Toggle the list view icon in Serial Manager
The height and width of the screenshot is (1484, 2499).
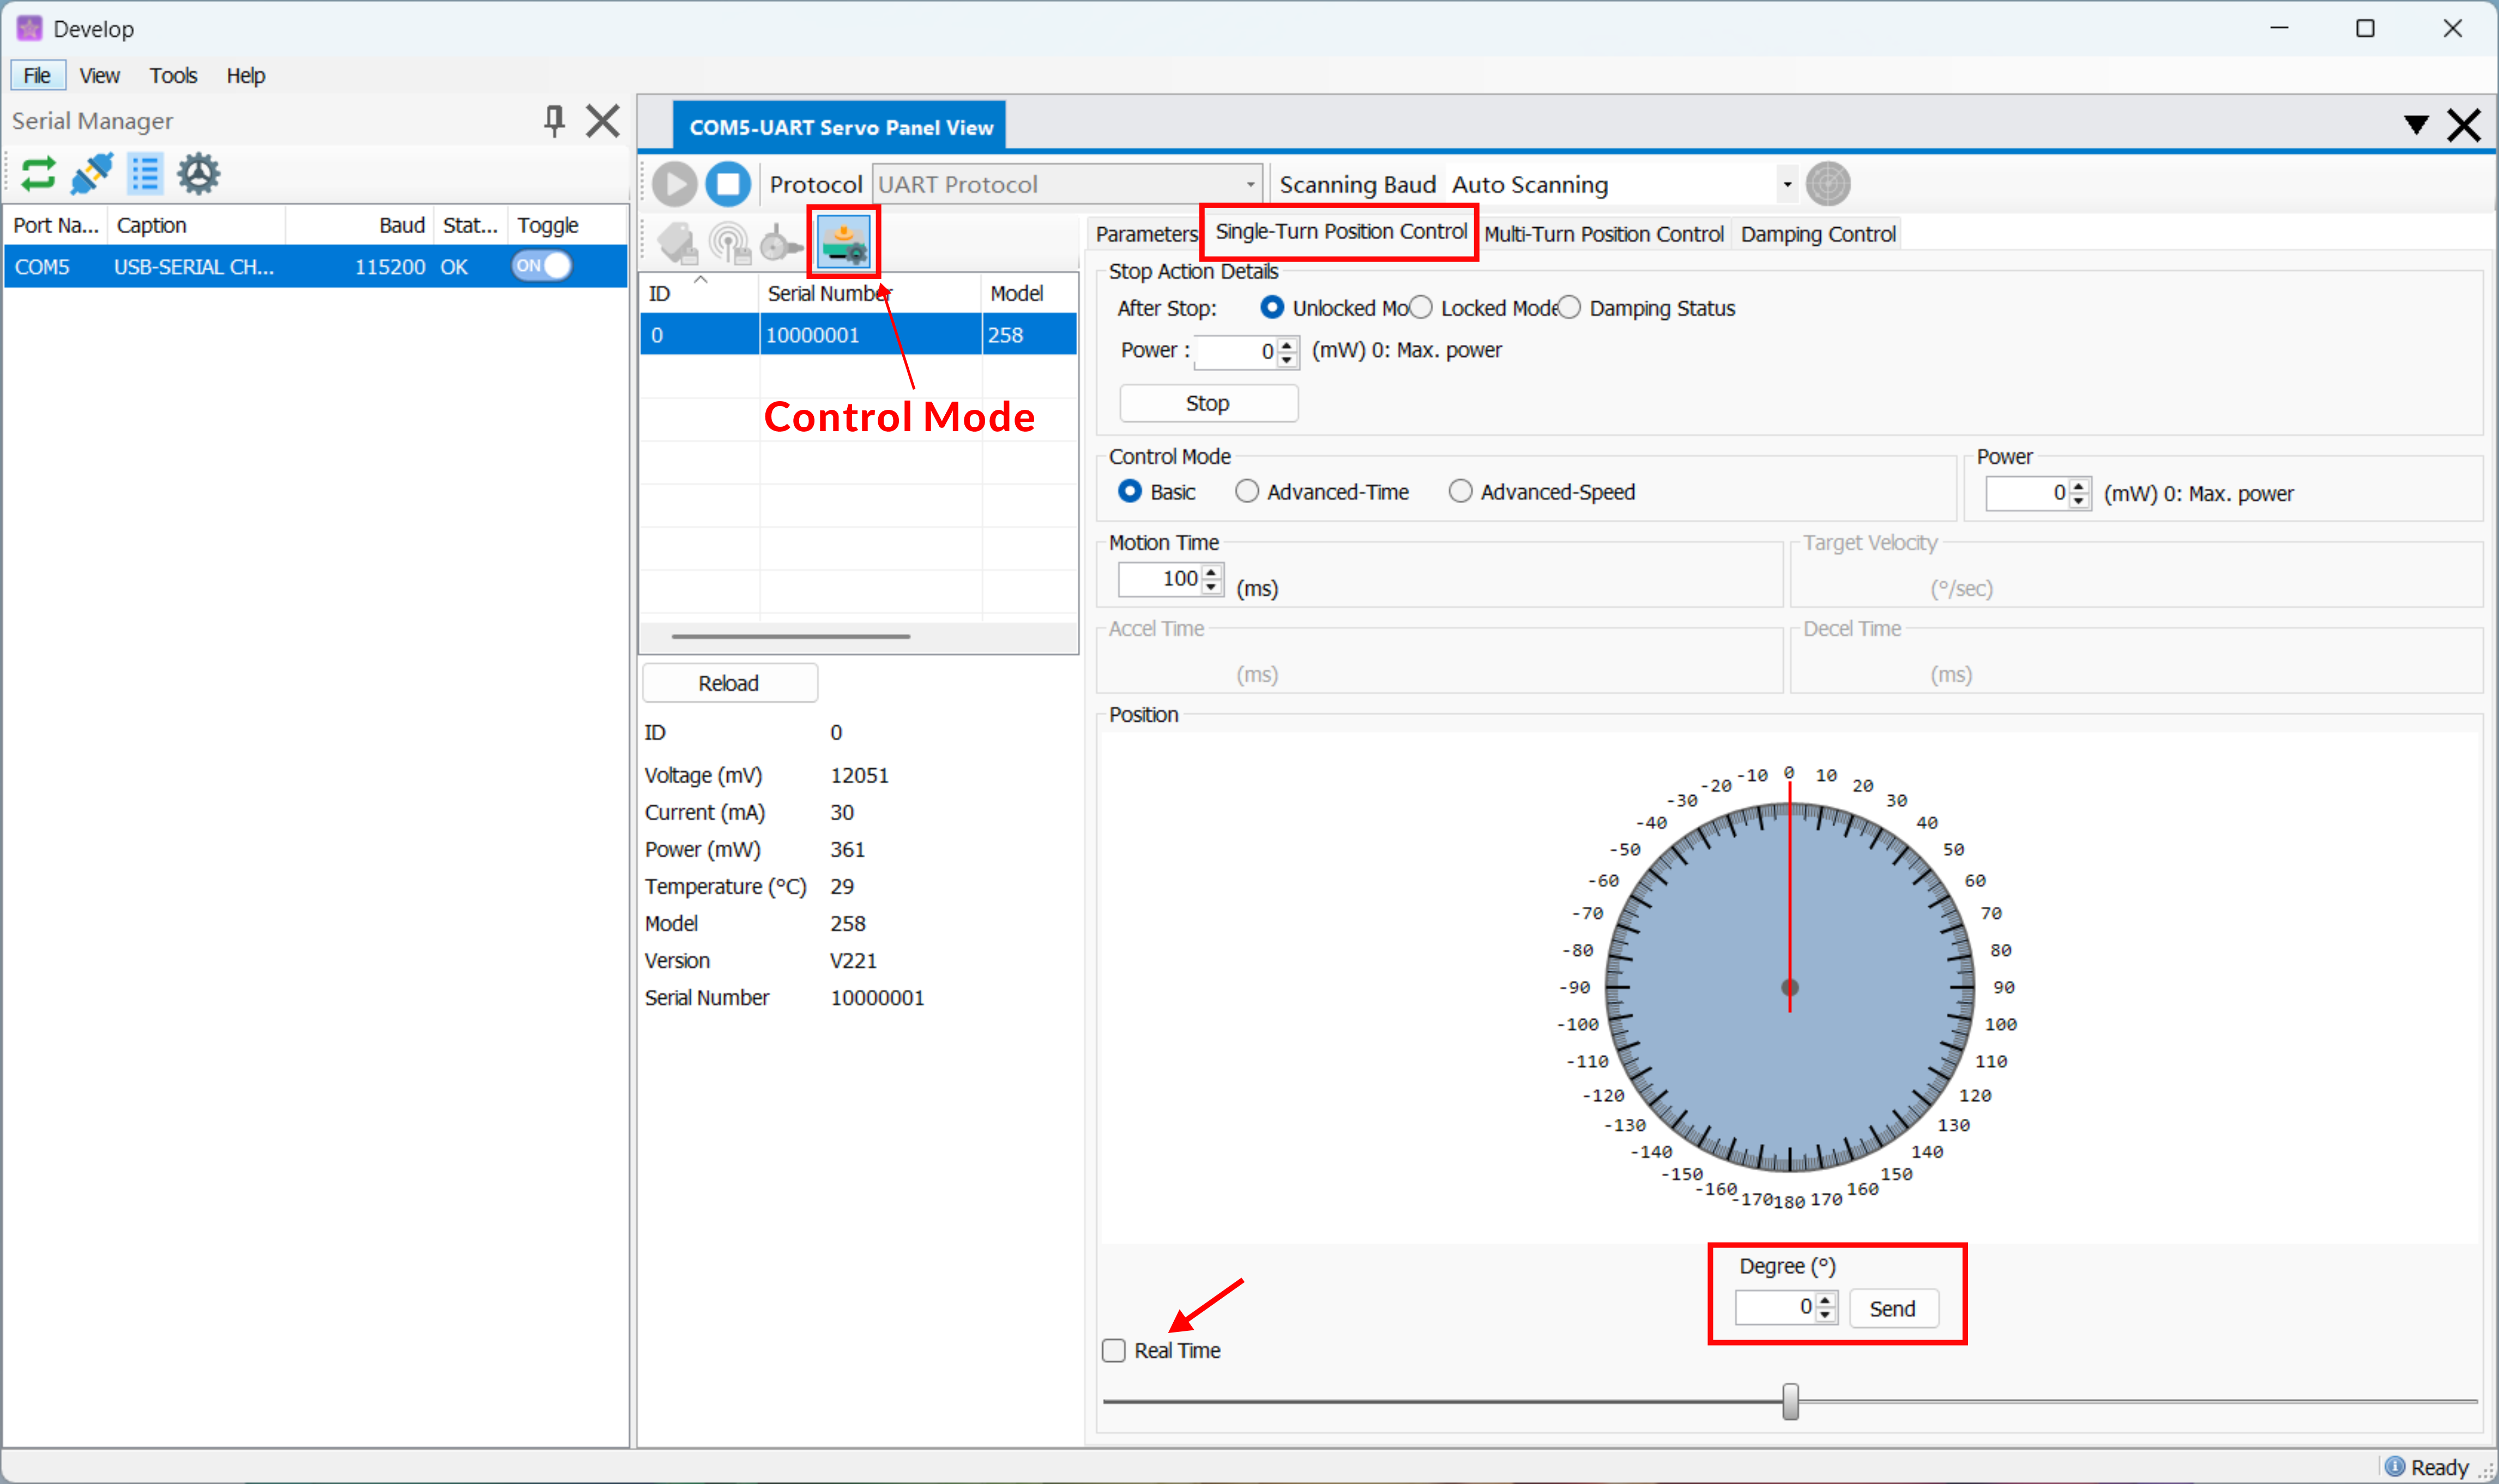145,174
